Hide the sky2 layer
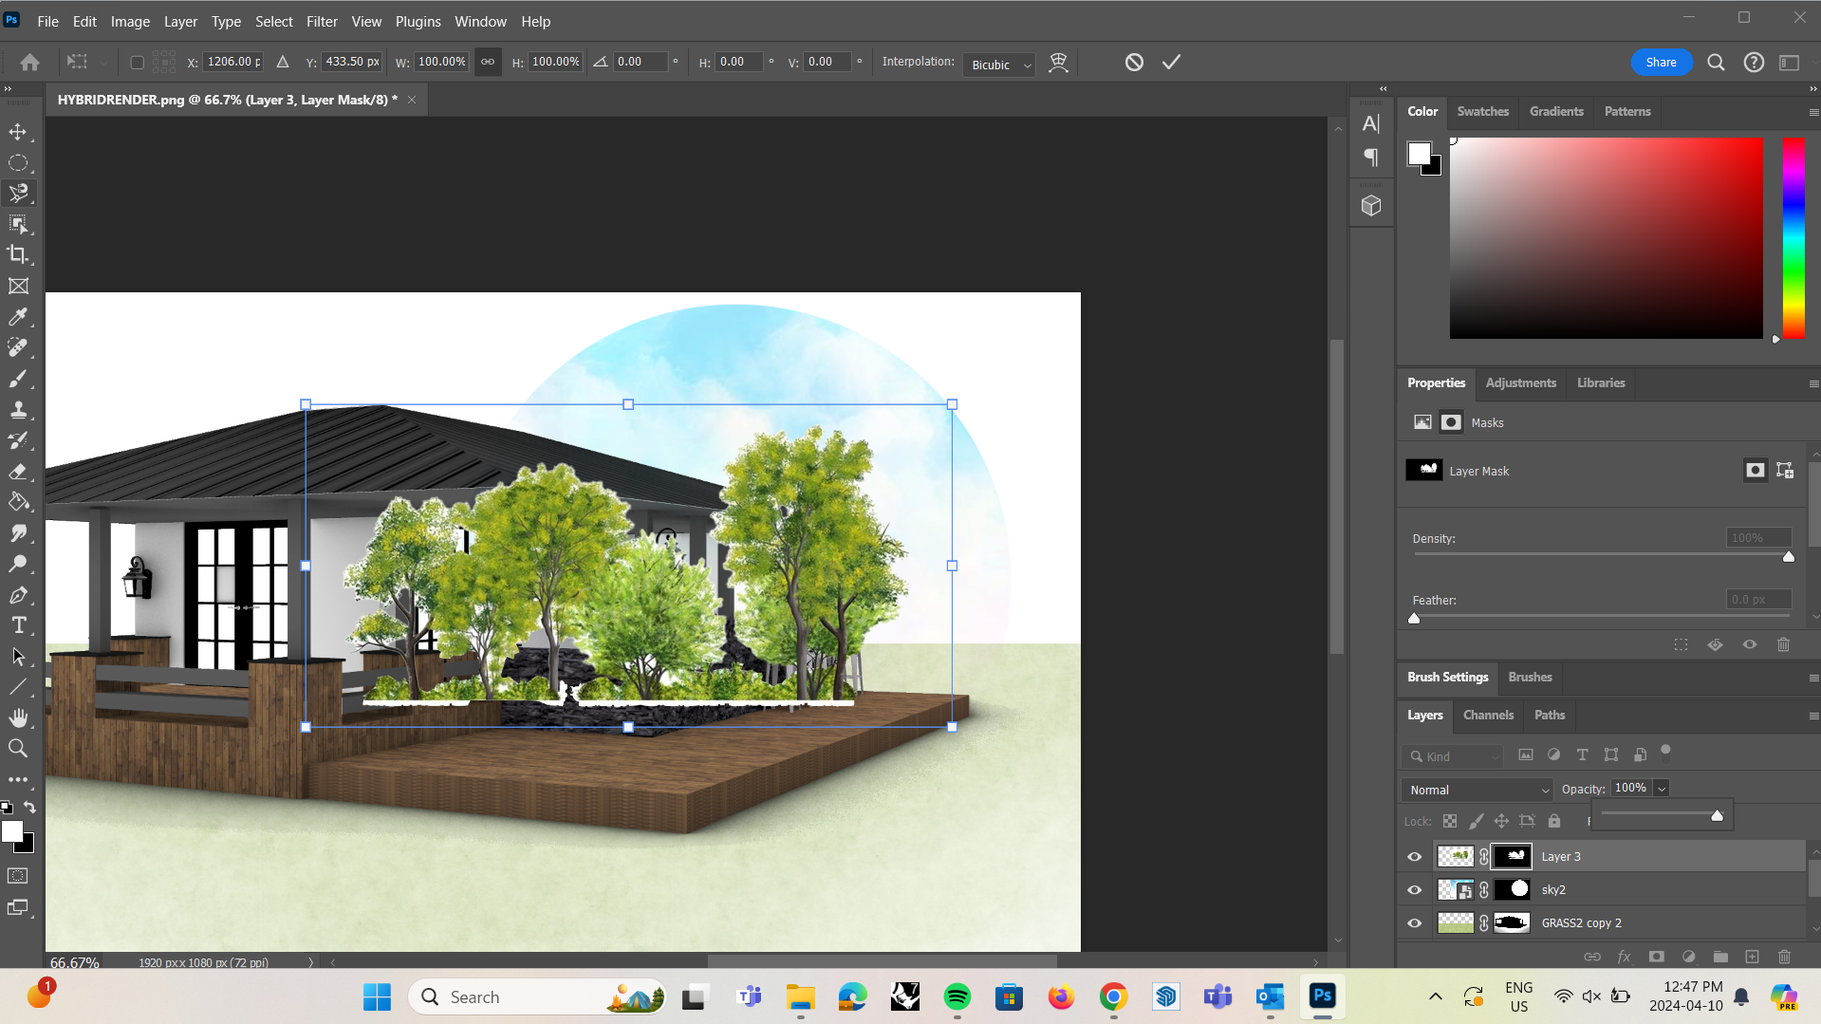The height and width of the screenshot is (1024, 1821). pos(1414,889)
